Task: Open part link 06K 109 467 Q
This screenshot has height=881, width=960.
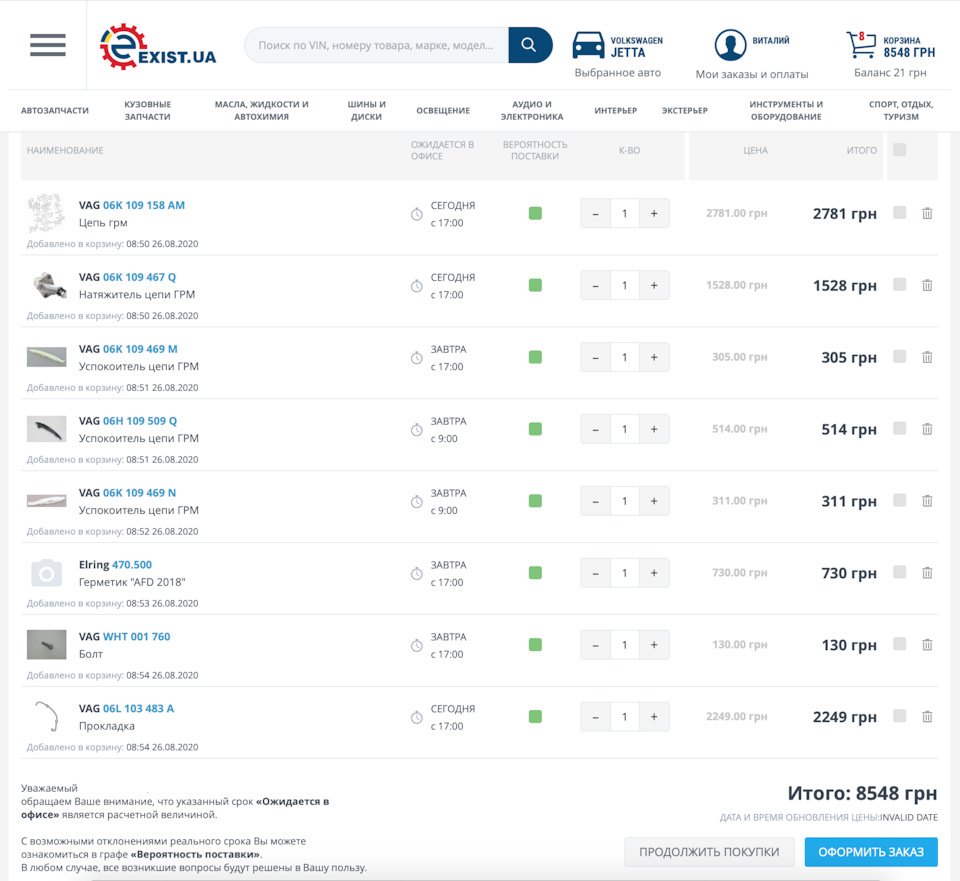Action: point(140,277)
